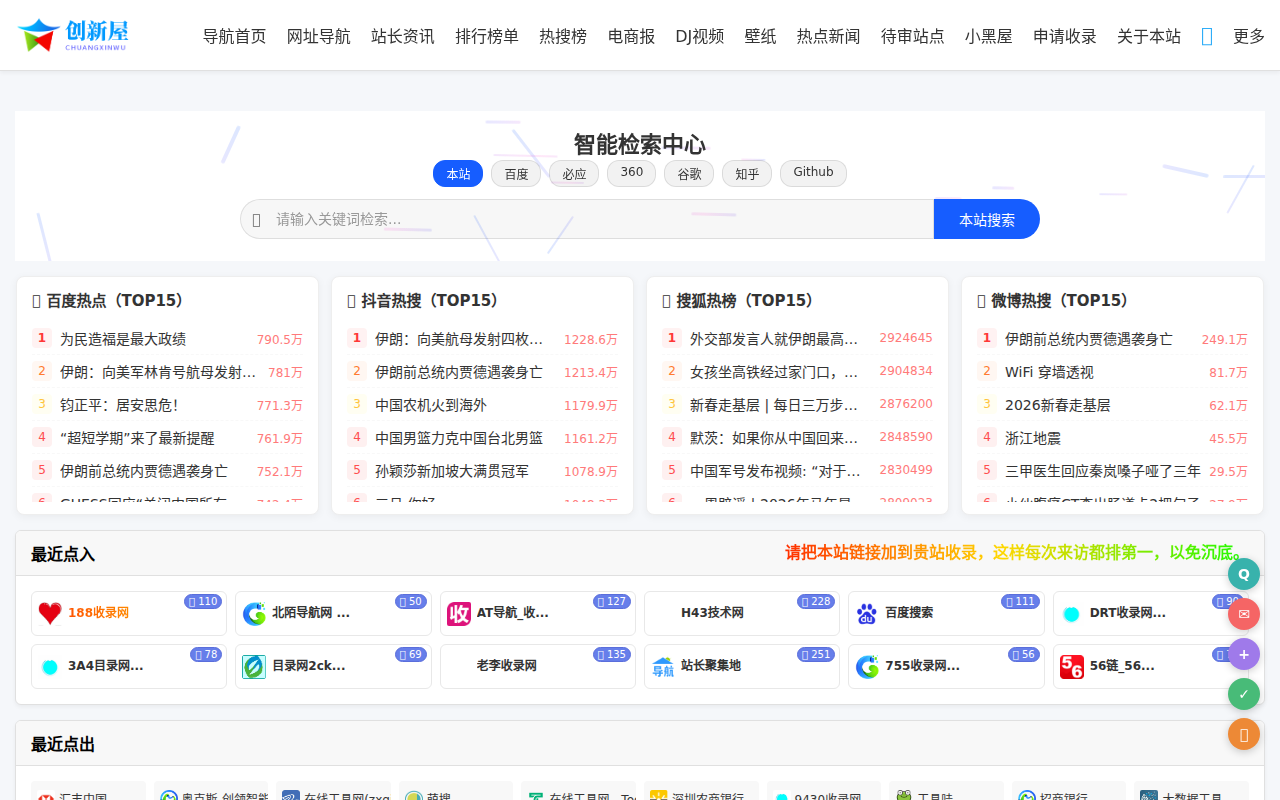Click the 站长聚集地 navigation icon

pos(662,666)
